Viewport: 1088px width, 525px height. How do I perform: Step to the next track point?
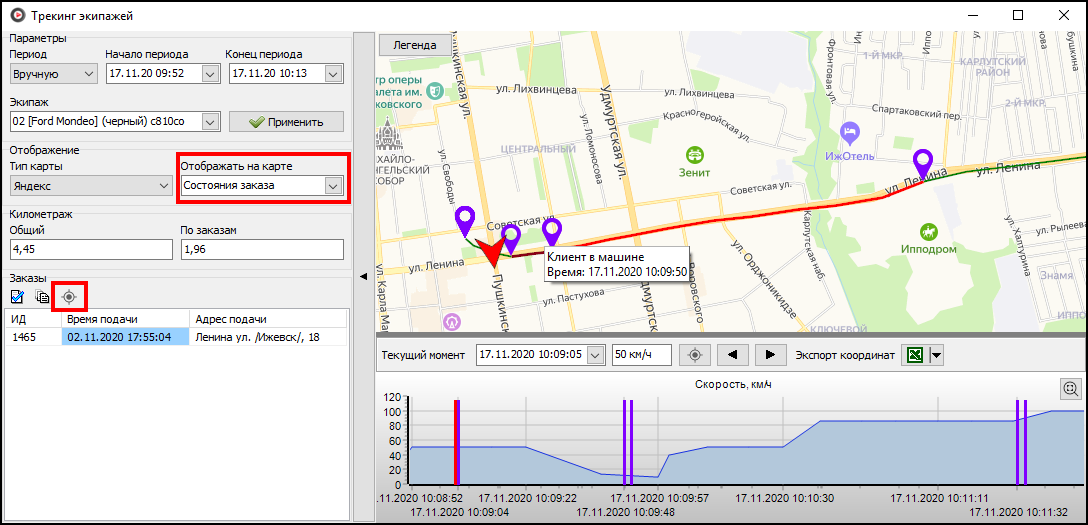770,355
